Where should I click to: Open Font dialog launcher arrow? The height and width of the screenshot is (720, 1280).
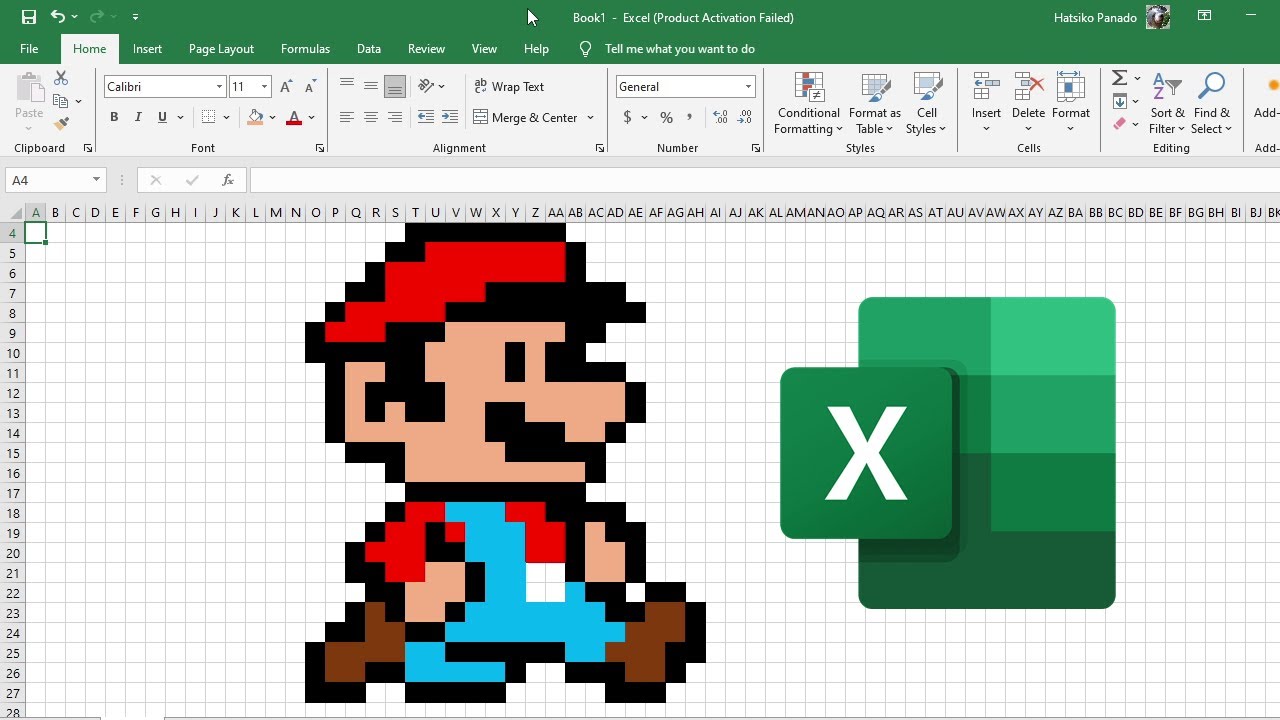click(x=320, y=148)
